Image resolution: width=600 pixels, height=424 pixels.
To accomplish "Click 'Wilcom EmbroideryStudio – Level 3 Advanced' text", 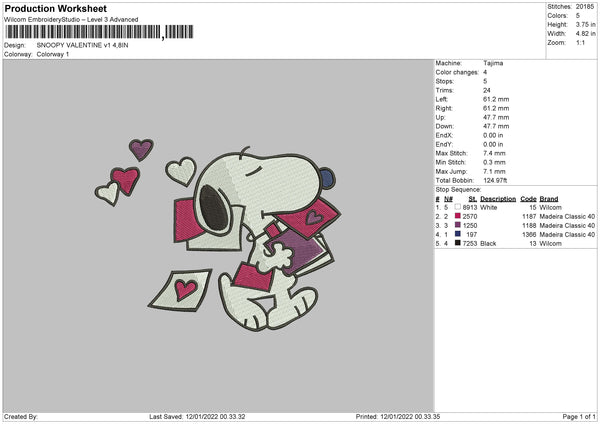I will point(71,20).
